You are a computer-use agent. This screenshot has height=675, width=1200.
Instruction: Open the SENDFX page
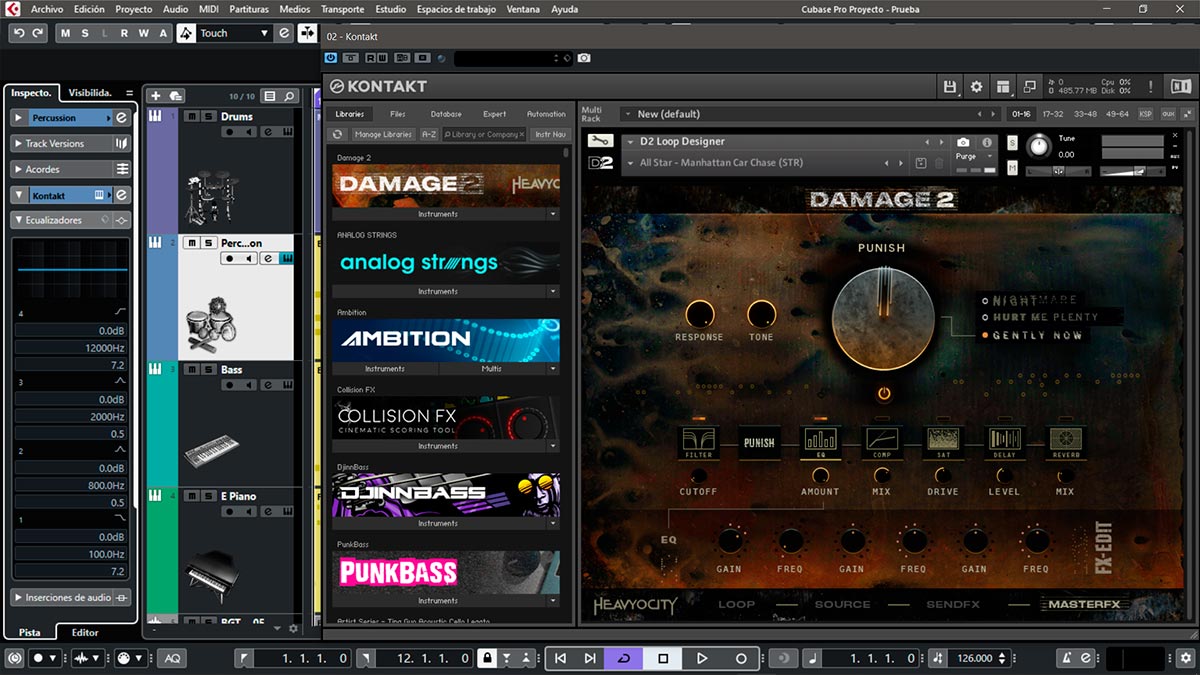pos(952,604)
